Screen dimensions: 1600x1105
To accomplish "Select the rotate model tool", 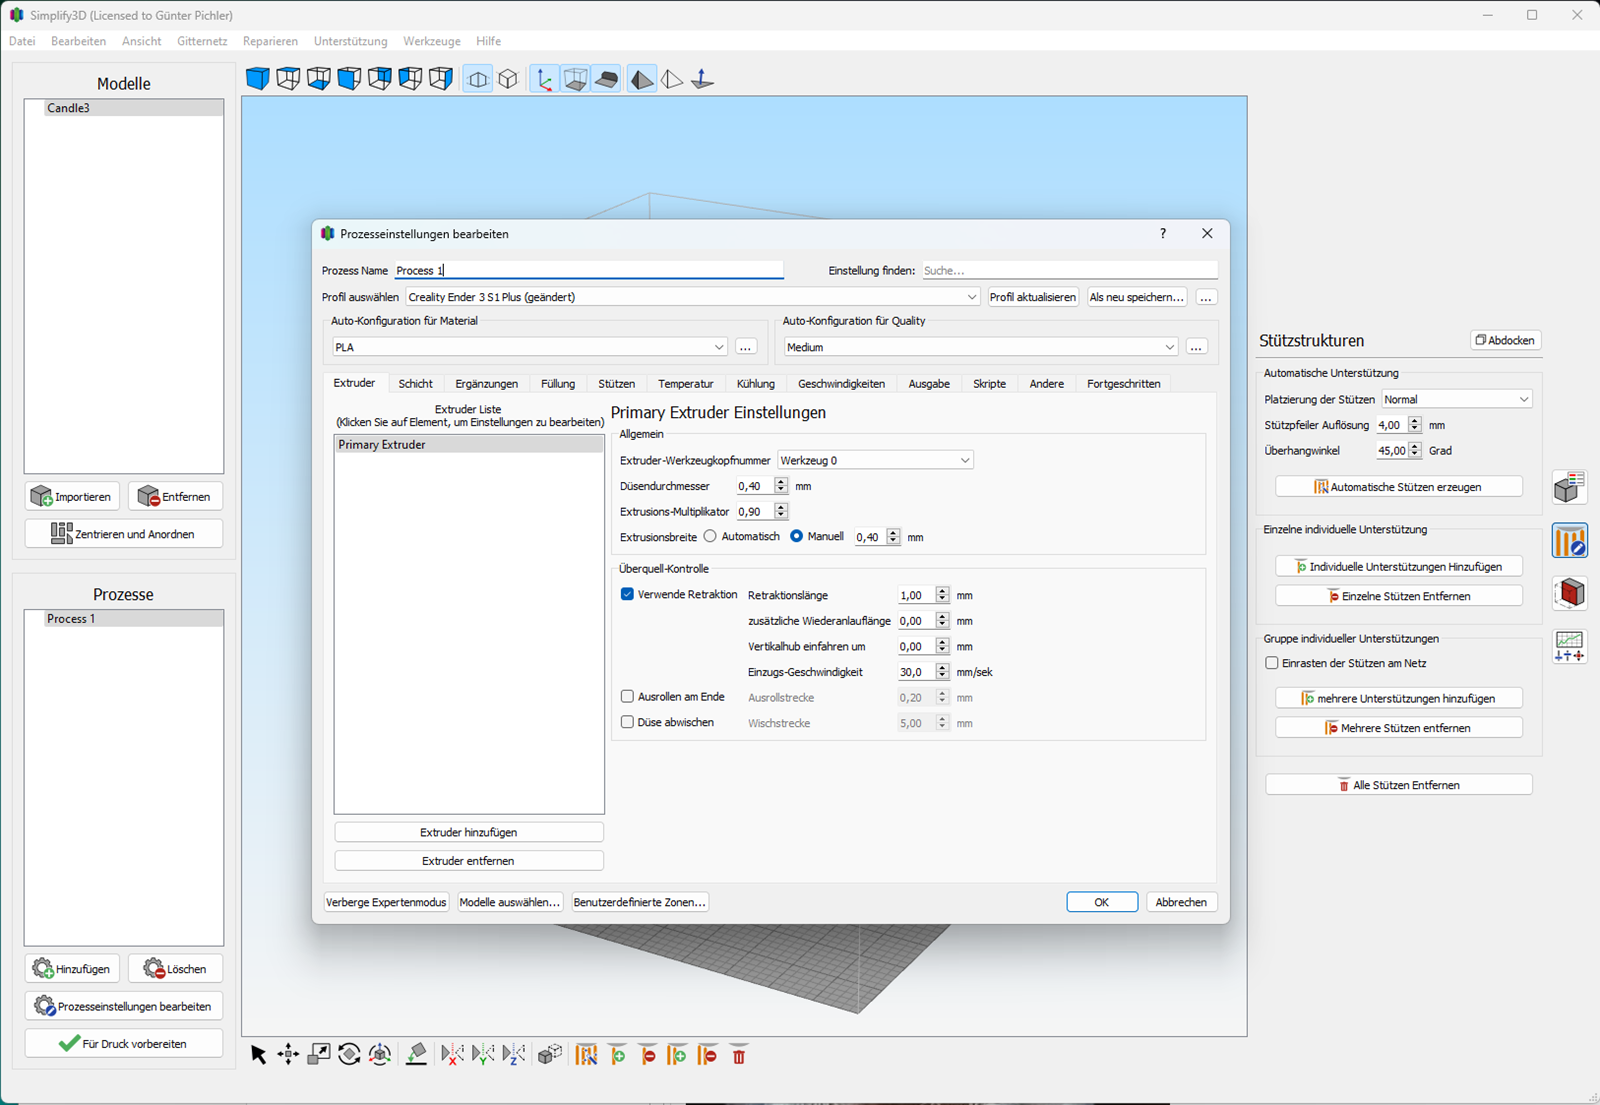I will pos(349,1054).
